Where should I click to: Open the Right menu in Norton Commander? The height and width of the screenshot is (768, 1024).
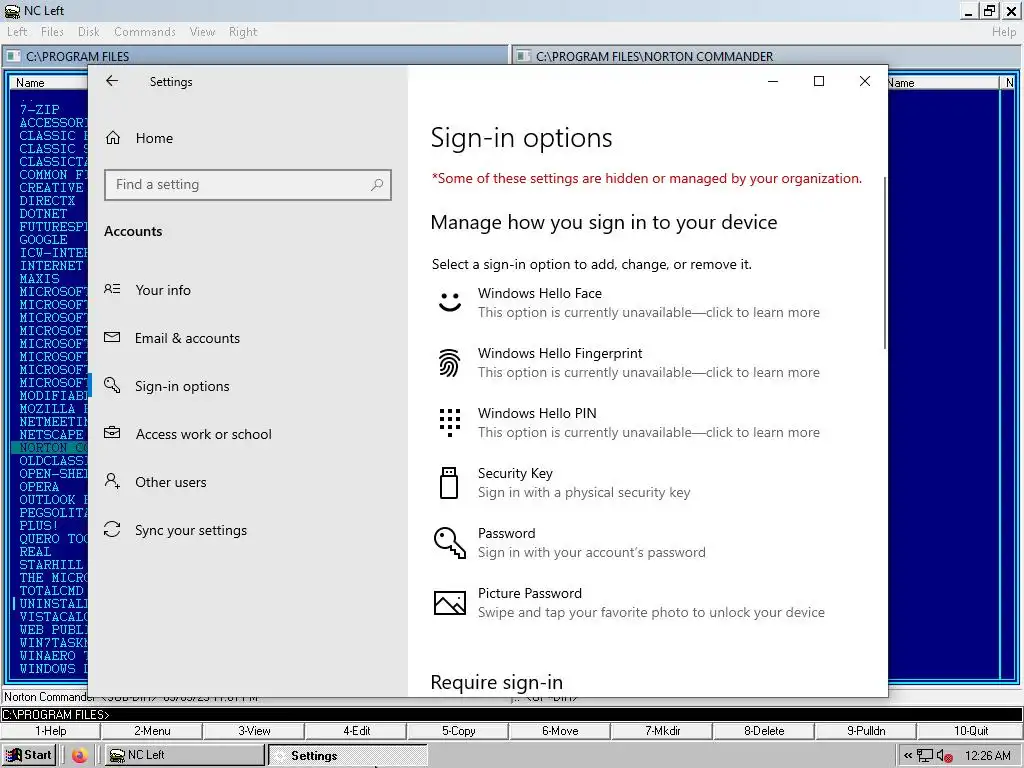(243, 32)
